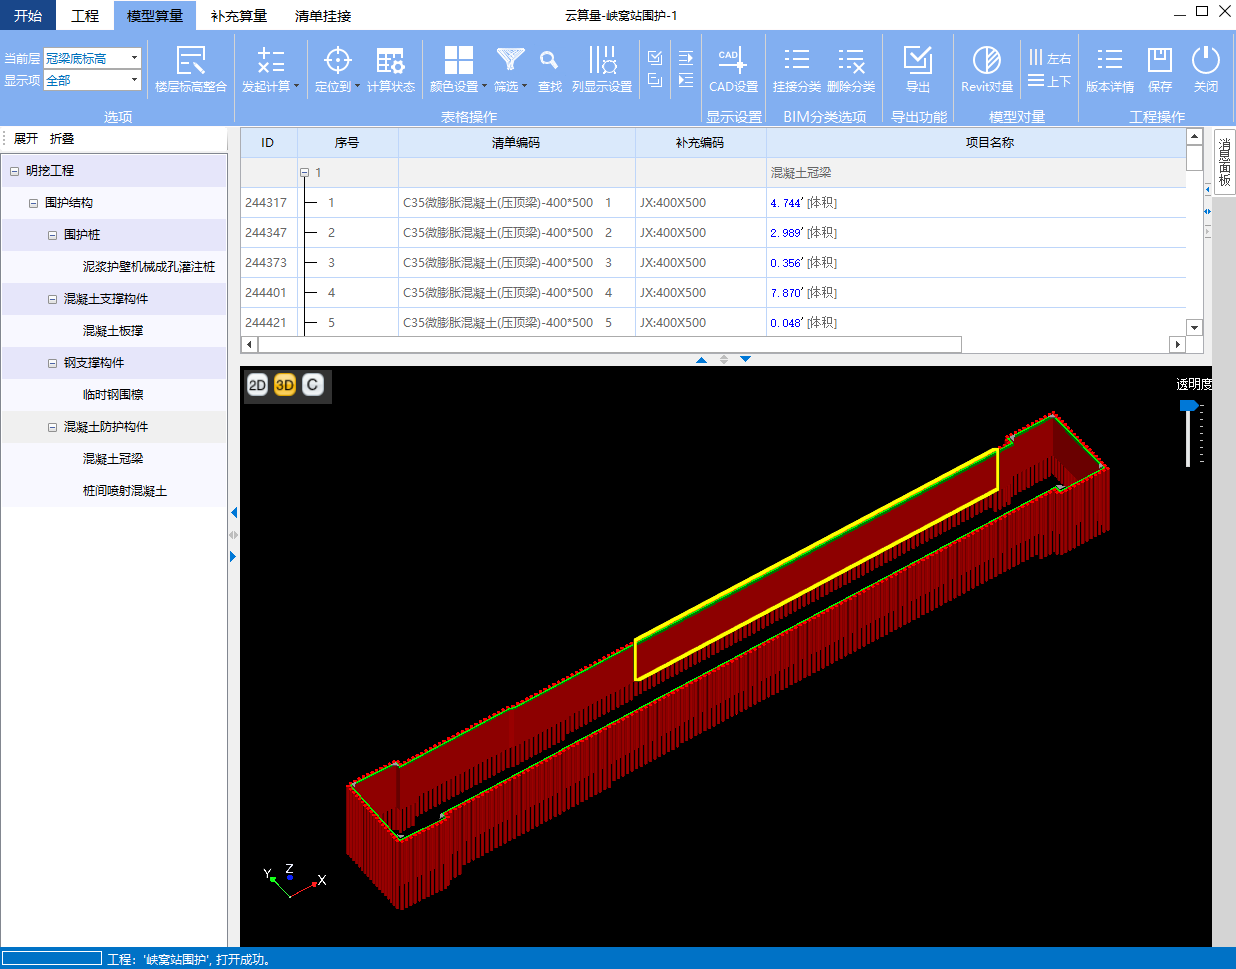Viewport: 1236px width, 969px height.
Task: Open 工程 tab
Action: point(85,15)
